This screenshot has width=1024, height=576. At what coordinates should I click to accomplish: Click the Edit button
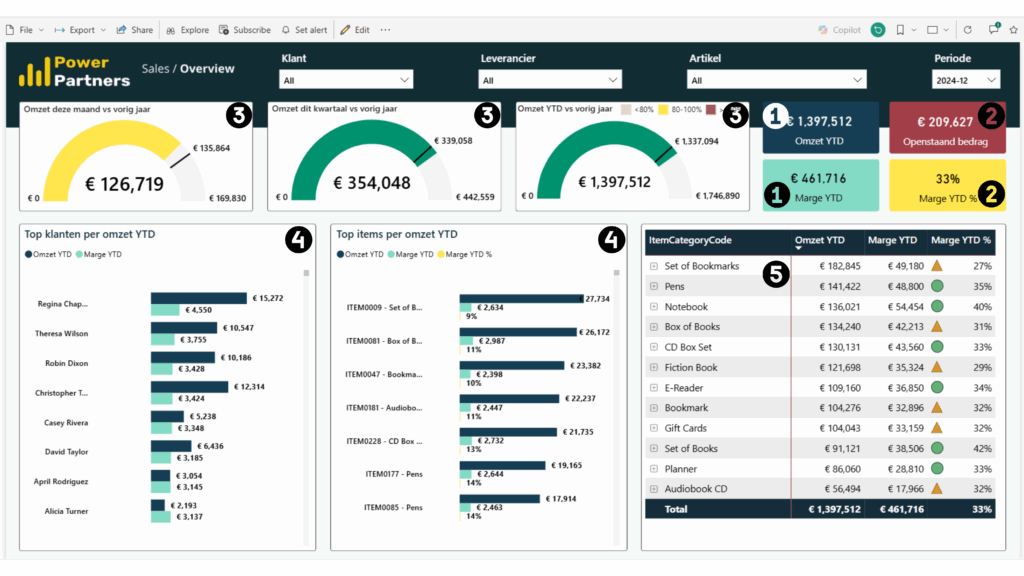(x=361, y=29)
